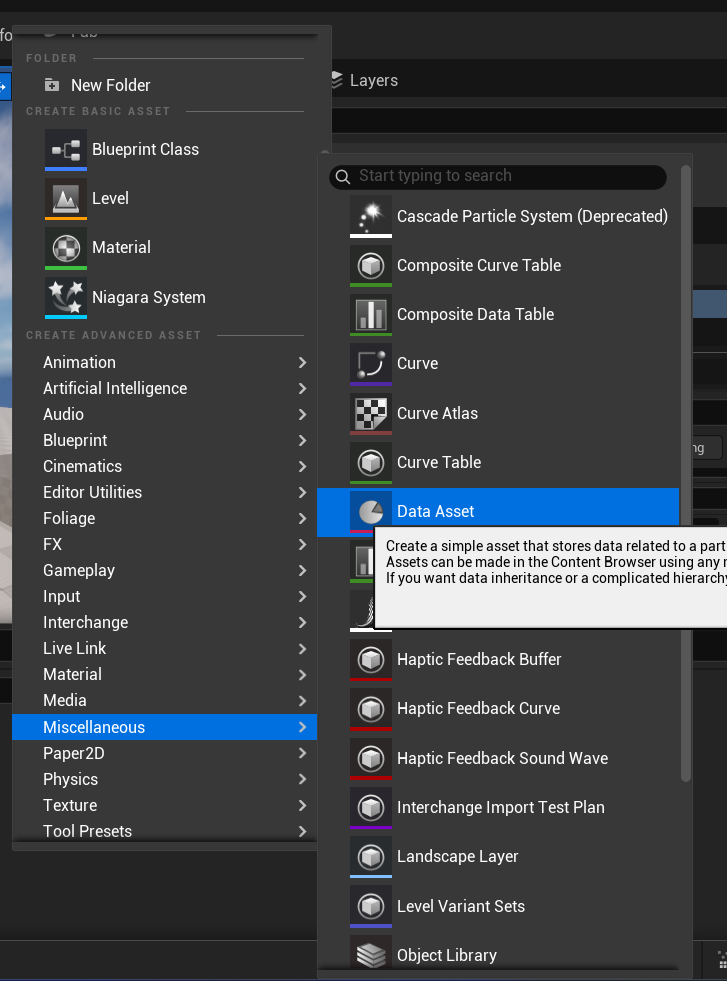This screenshot has height=981, width=727.
Task: Open the Texture category
Action: pos(165,805)
